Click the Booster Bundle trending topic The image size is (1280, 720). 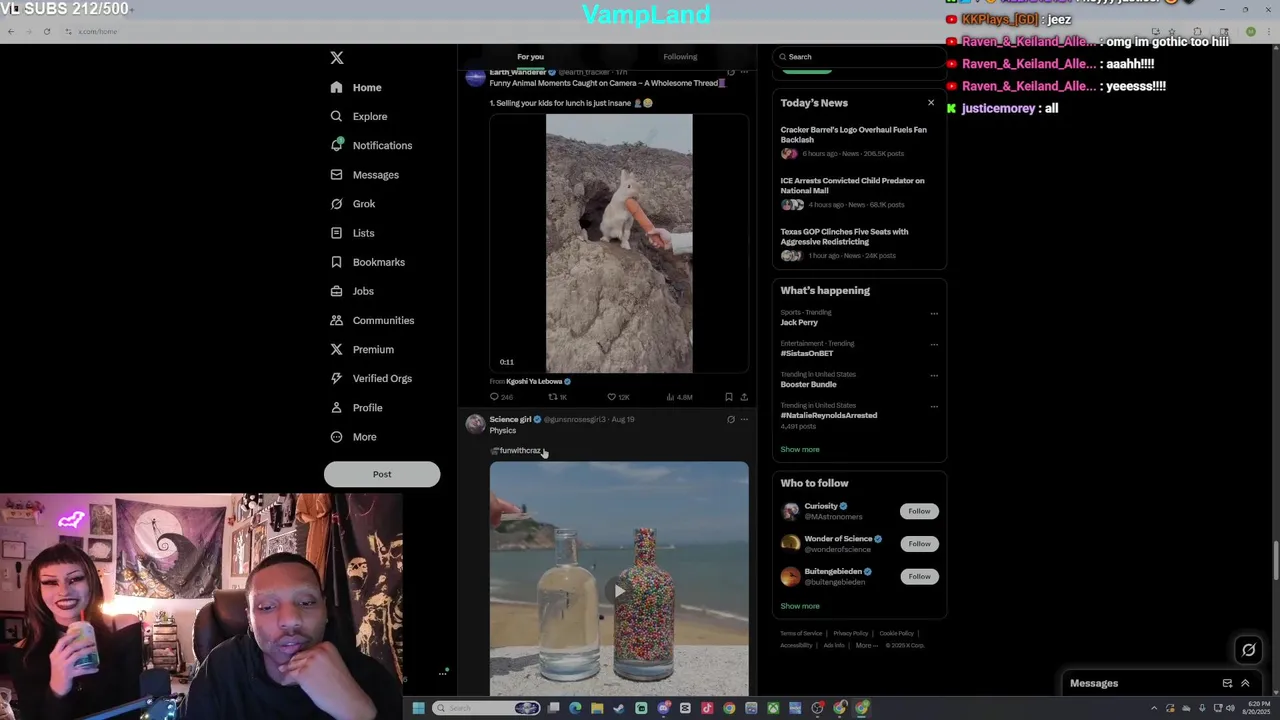809,384
